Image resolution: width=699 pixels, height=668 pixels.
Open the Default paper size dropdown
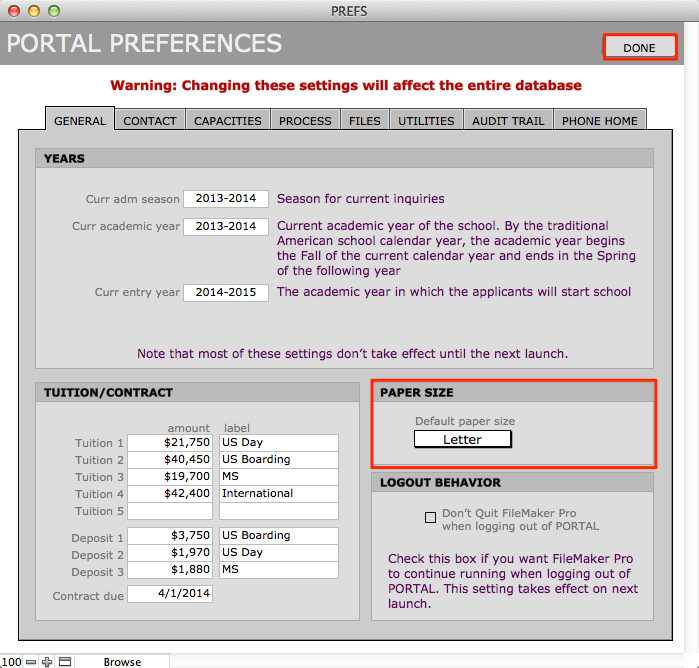tap(462, 439)
